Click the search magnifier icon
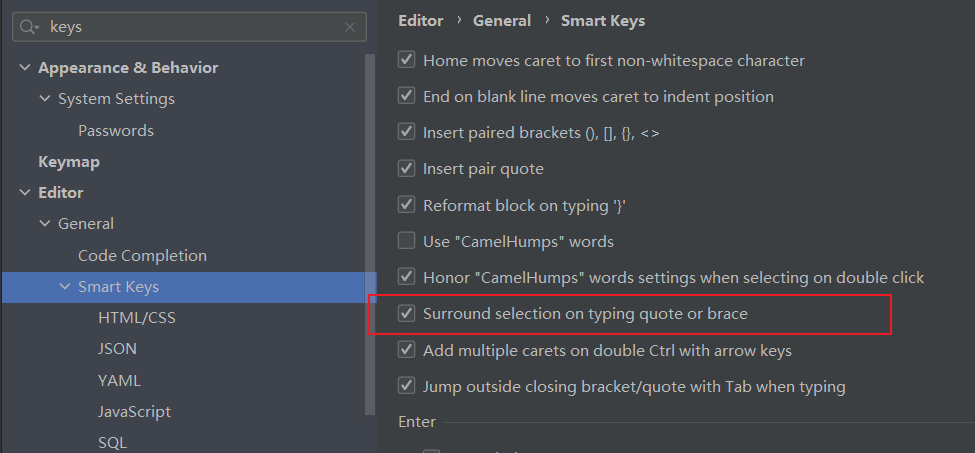The height and width of the screenshot is (453, 975). (x=30, y=28)
